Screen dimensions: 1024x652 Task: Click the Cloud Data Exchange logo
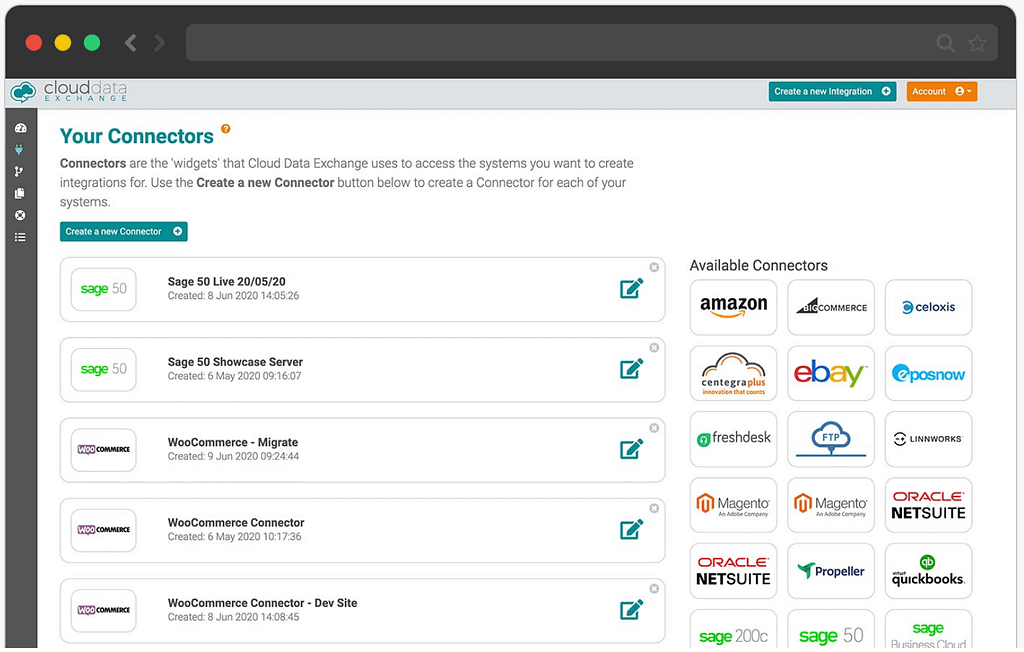pyautogui.click(x=69, y=91)
